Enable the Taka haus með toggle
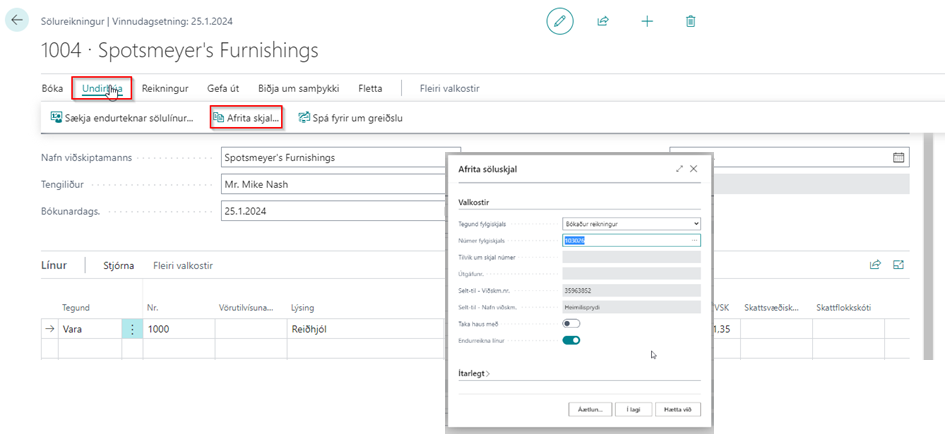This screenshot has width=945, height=434. tap(571, 323)
